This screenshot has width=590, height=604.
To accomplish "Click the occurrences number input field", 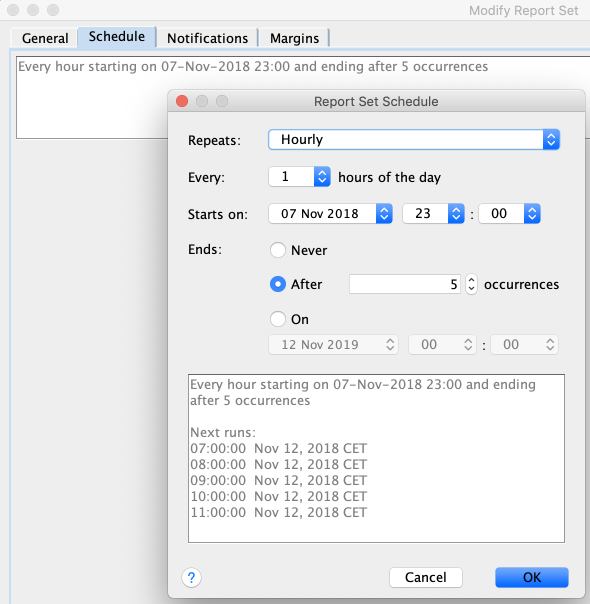I will click(404, 284).
